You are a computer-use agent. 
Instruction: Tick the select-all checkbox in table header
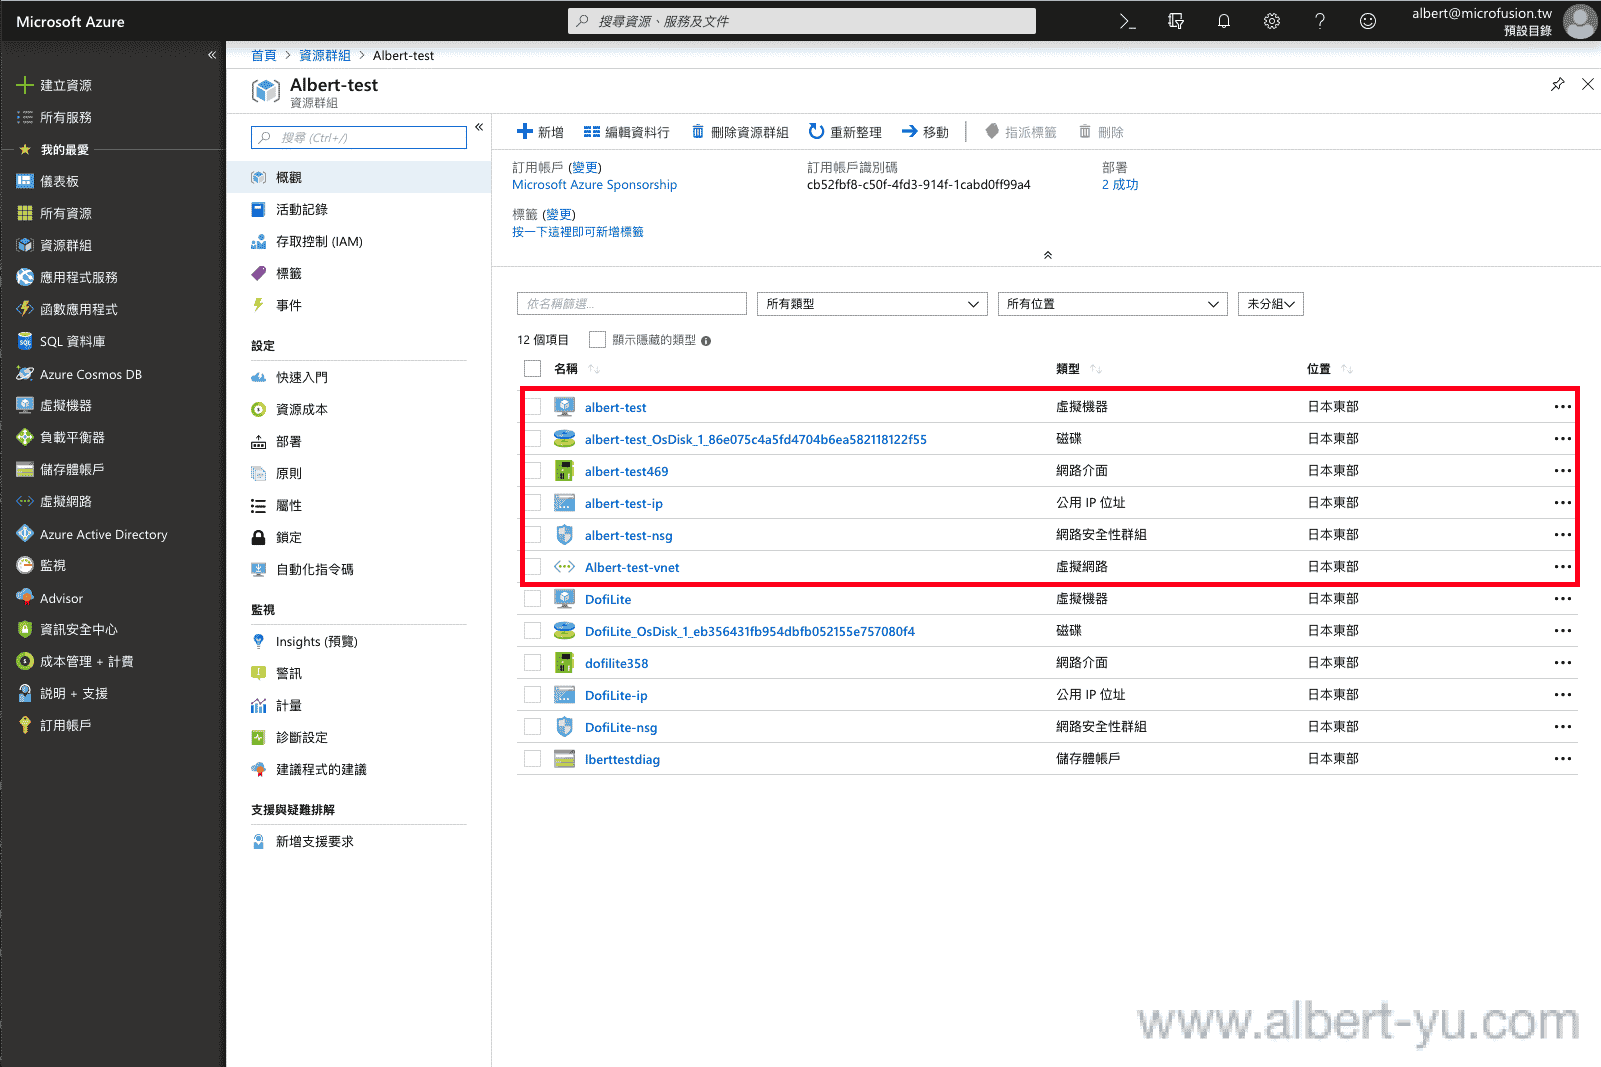[532, 368]
